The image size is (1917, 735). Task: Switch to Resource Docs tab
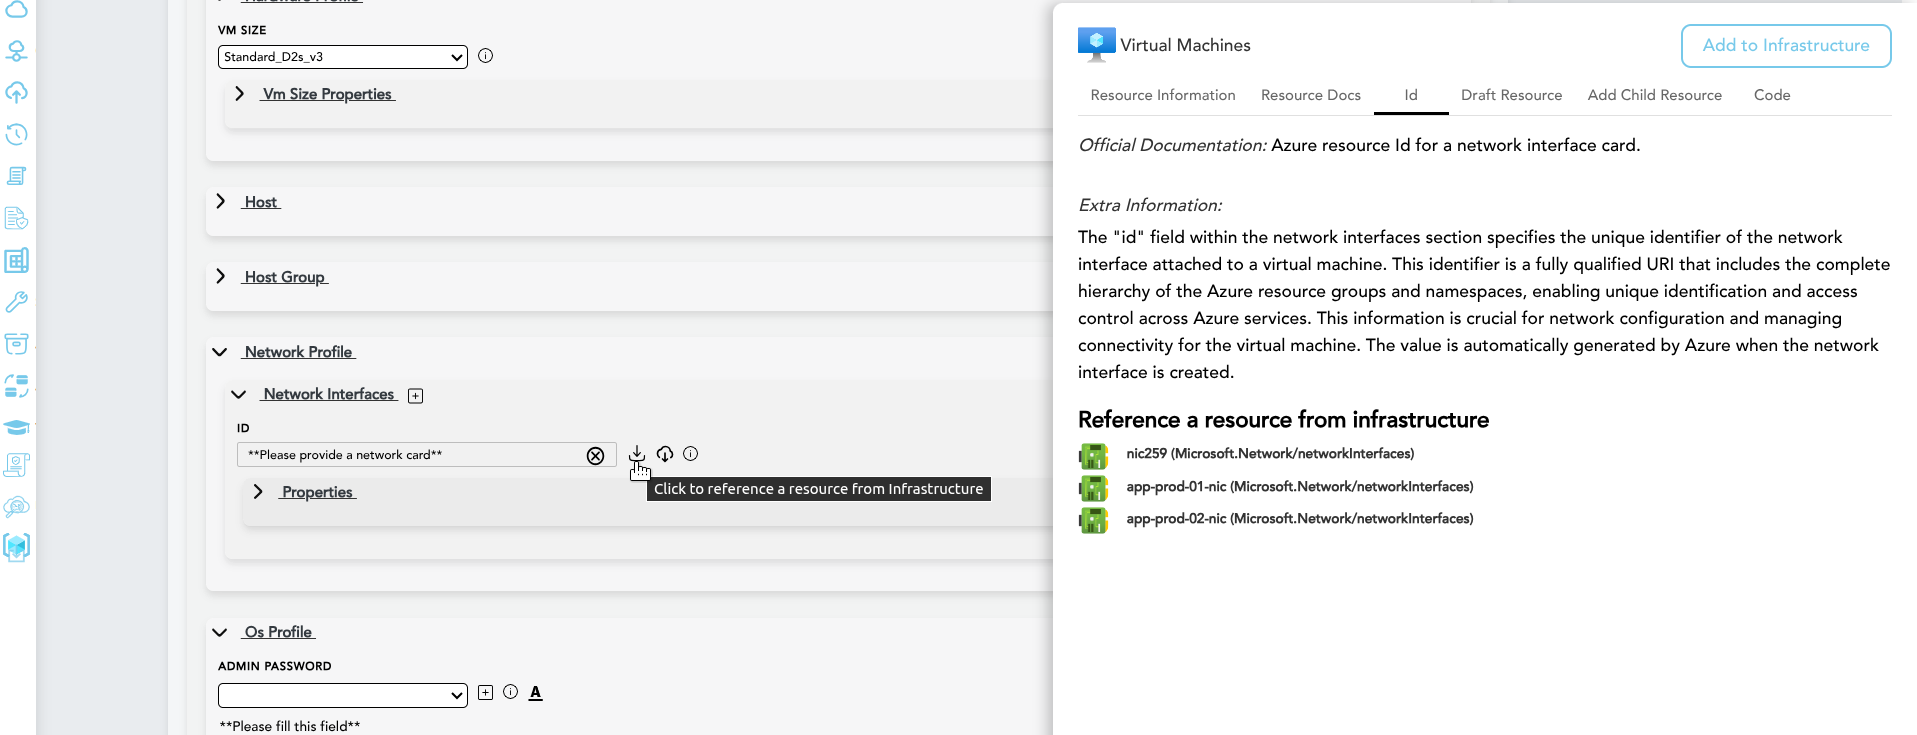coord(1311,95)
